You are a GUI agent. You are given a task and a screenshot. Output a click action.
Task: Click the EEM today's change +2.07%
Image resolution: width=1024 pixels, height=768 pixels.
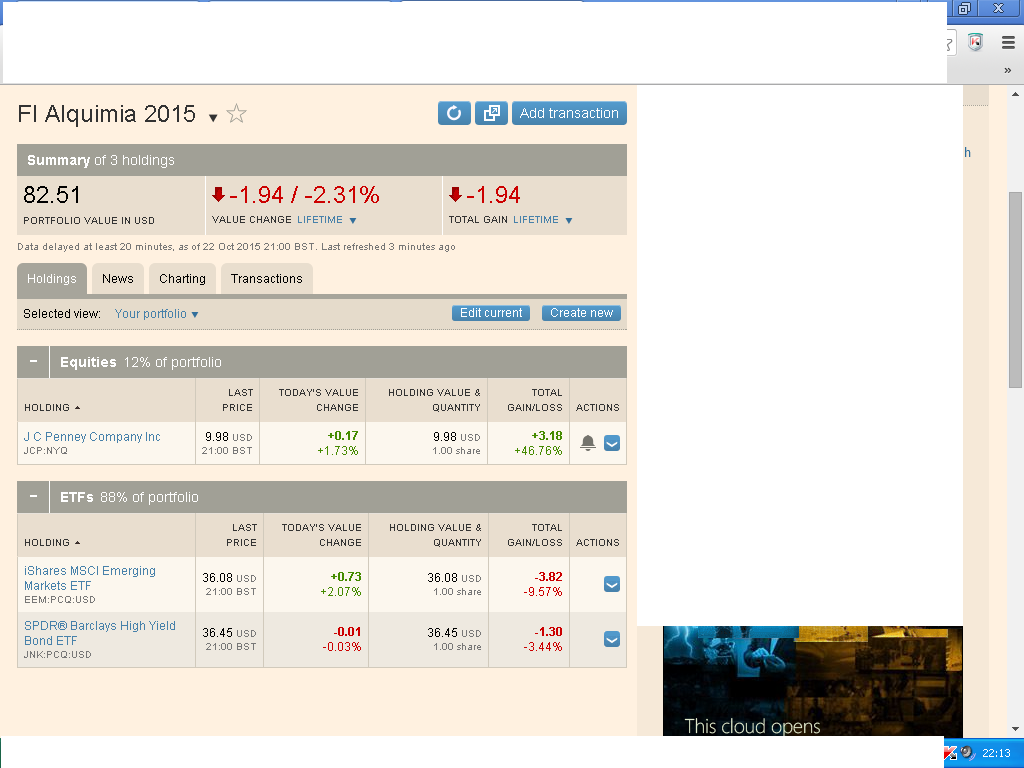[x=340, y=592]
